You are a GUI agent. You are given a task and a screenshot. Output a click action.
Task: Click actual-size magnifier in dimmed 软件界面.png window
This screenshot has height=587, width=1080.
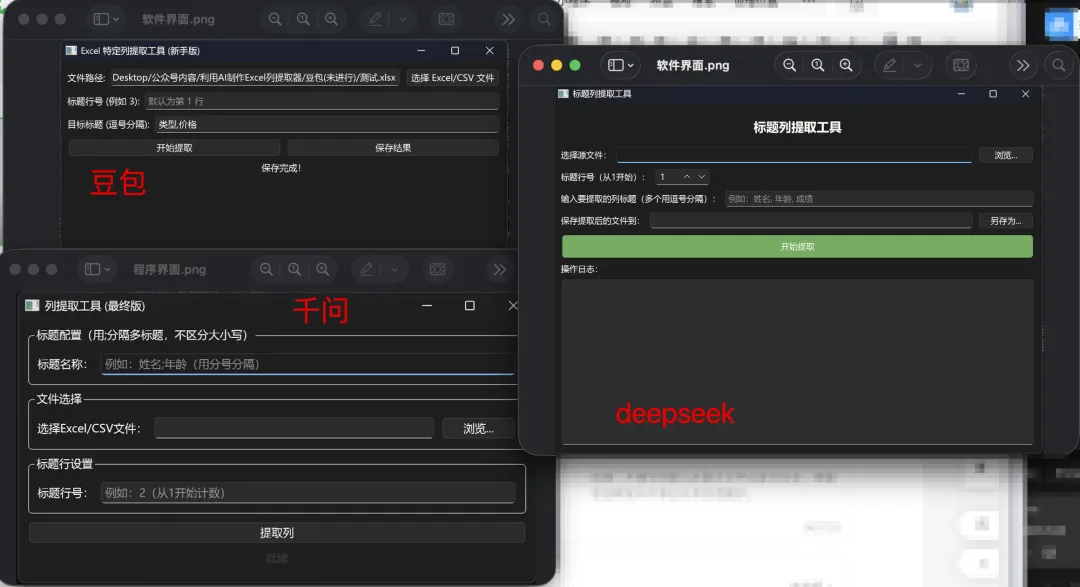click(303, 19)
